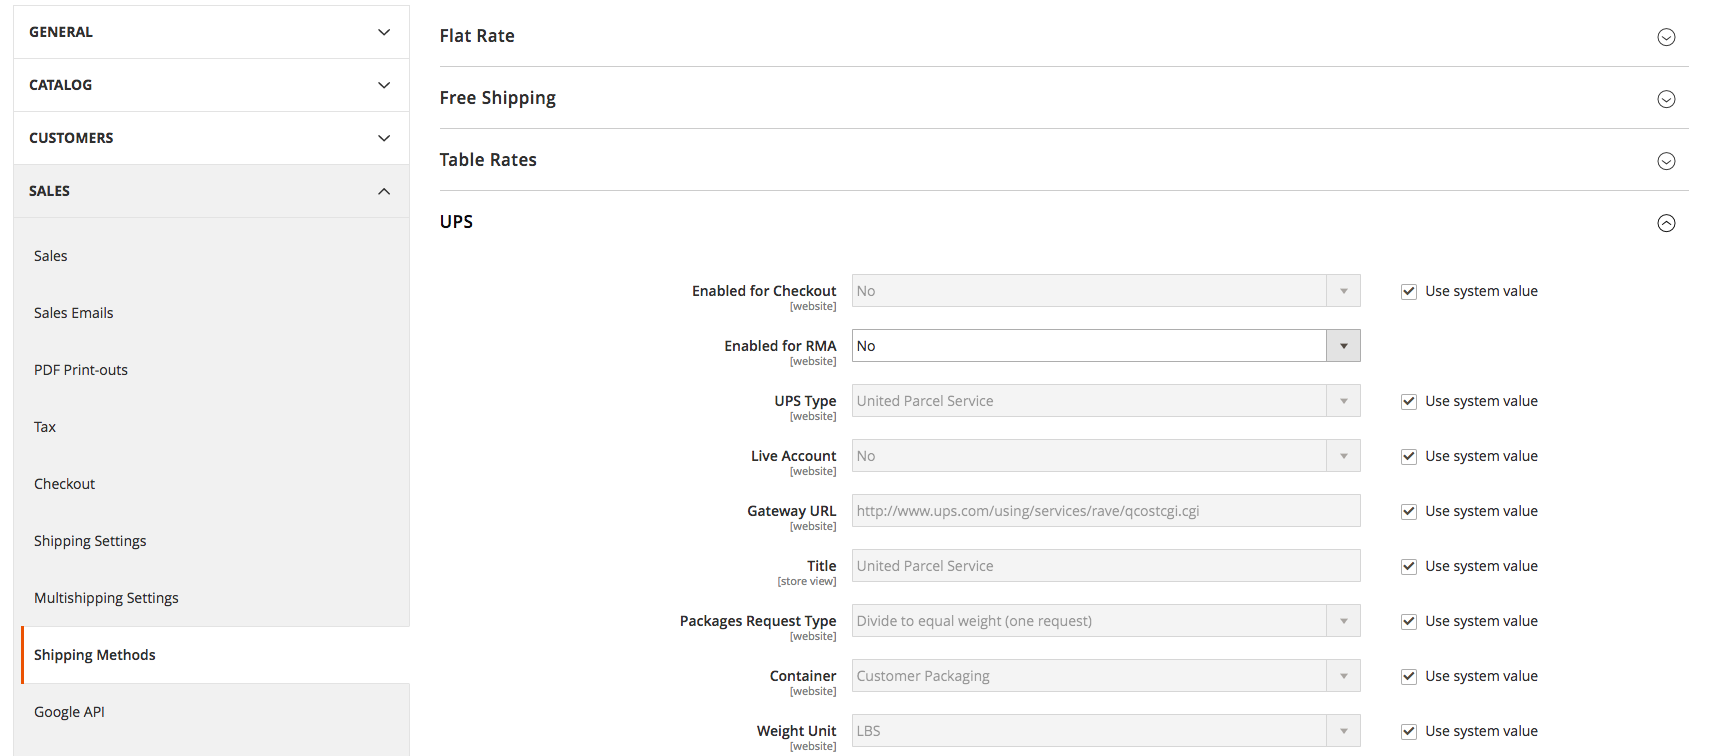This screenshot has width=1709, height=756.
Task: Expand the Flat Rate section circle icon
Action: (1666, 37)
